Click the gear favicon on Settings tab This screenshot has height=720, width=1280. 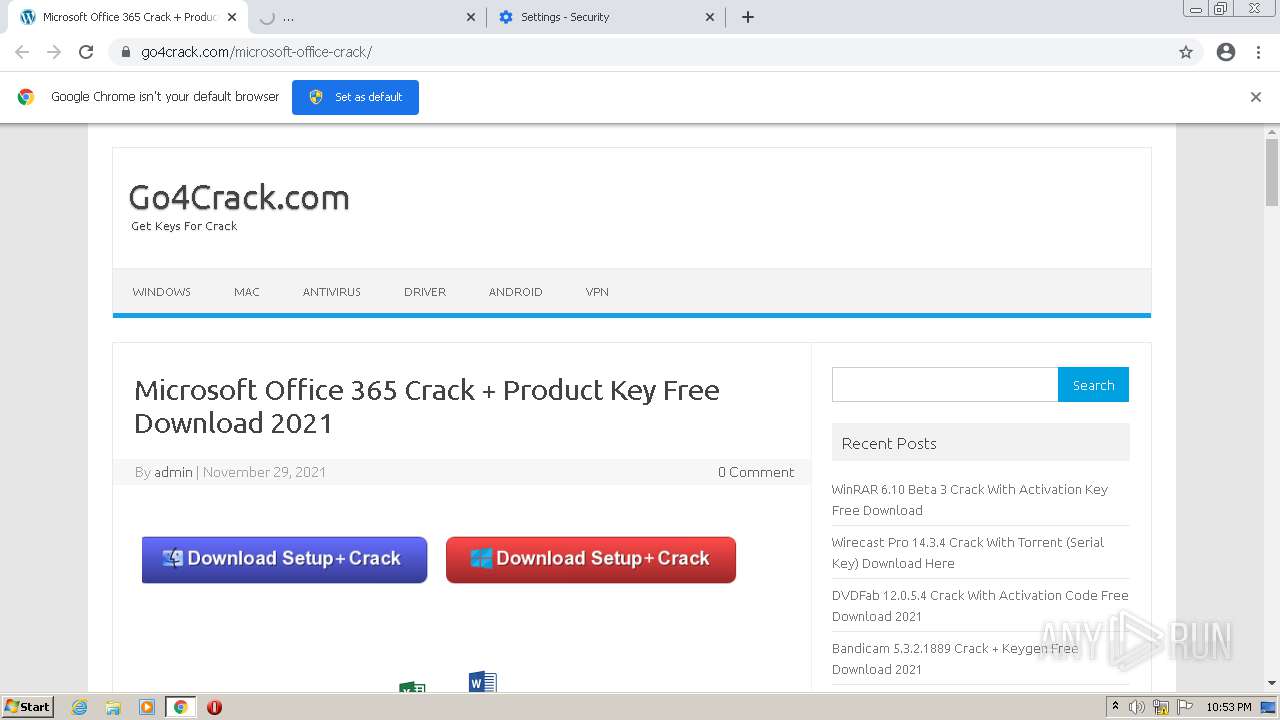(505, 17)
